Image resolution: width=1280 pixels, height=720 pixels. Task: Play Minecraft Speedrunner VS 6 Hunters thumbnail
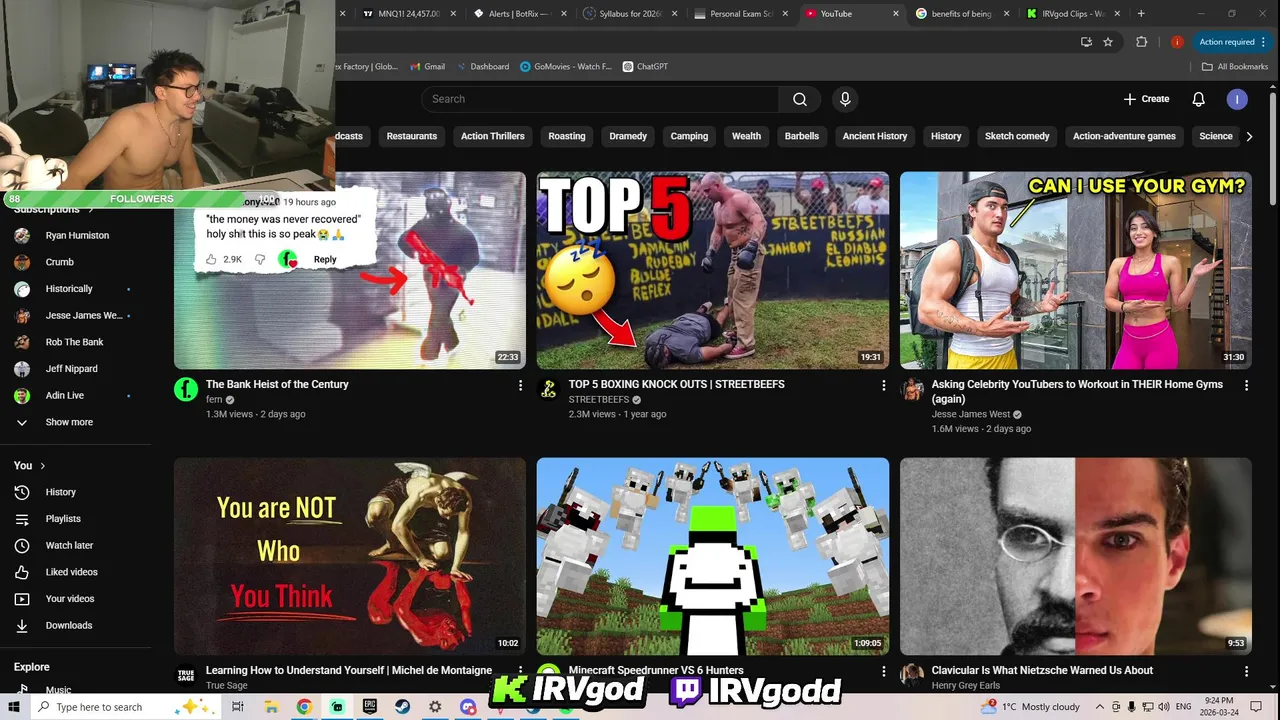pos(712,556)
